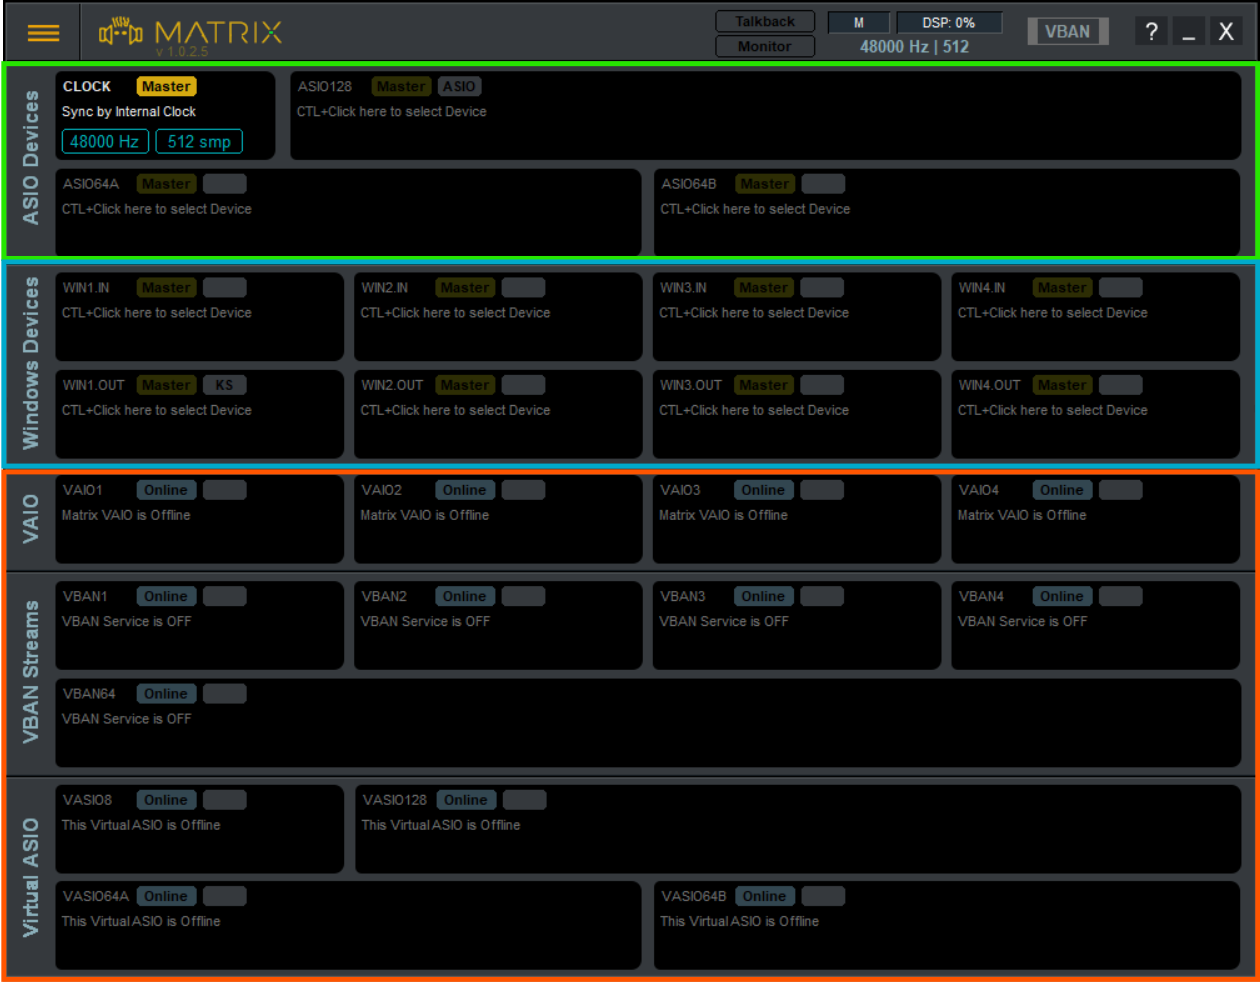Screen dimensions: 1260x982
Task: Set VAIO1 to Online
Action: (166, 489)
